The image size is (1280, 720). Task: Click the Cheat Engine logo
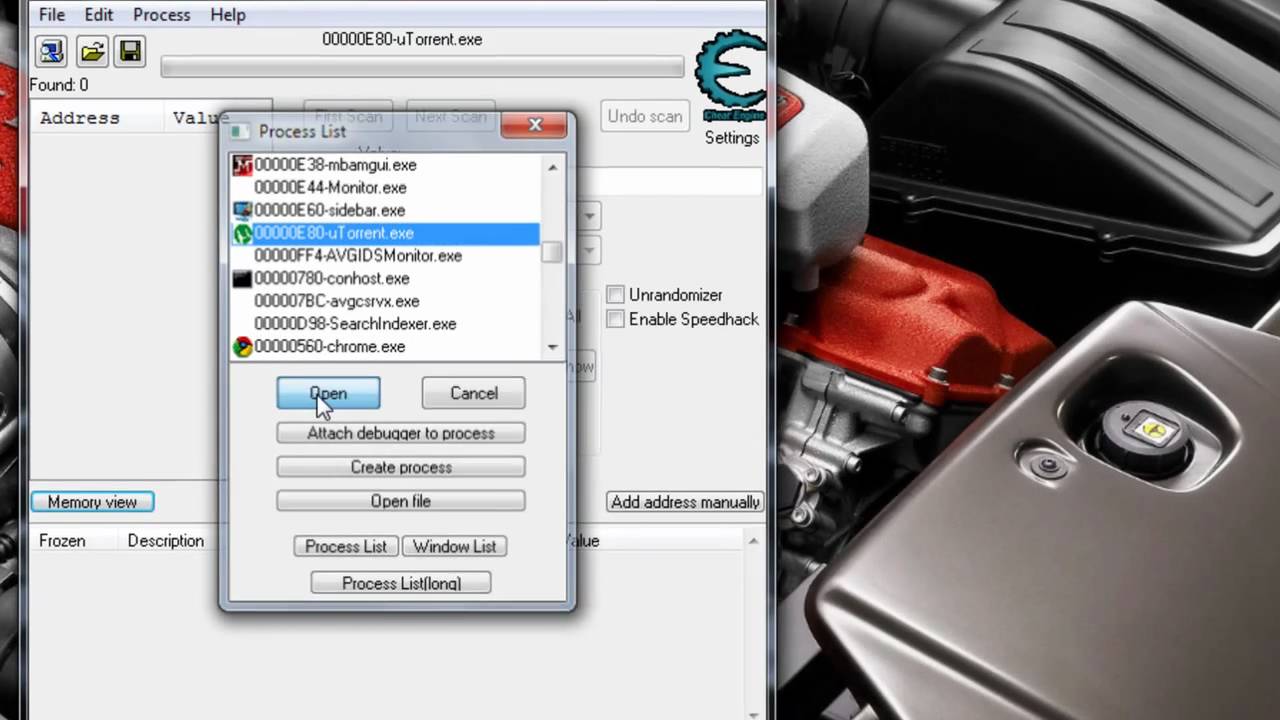click(x=731, y=78)
